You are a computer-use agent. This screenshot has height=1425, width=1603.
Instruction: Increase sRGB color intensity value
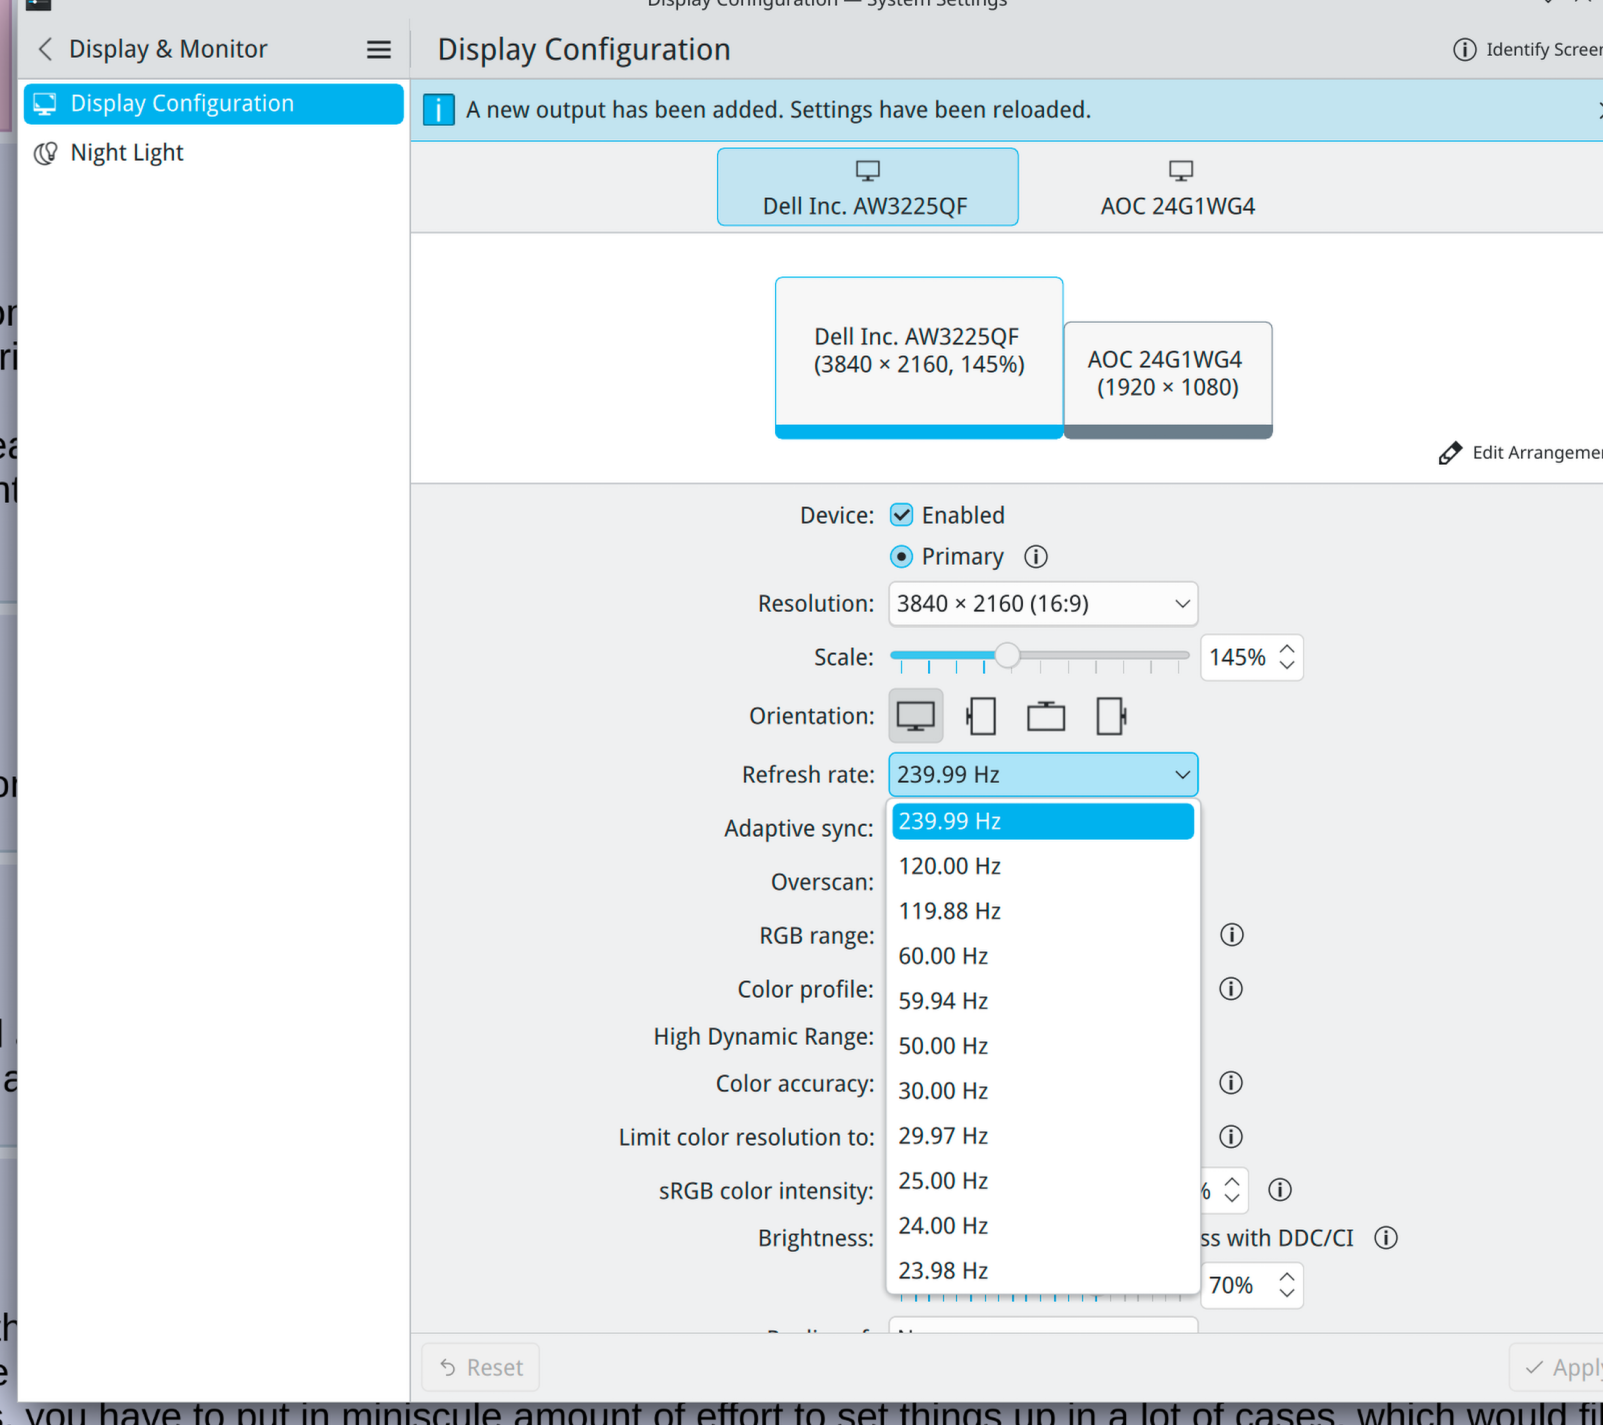click(1232, 1182)
